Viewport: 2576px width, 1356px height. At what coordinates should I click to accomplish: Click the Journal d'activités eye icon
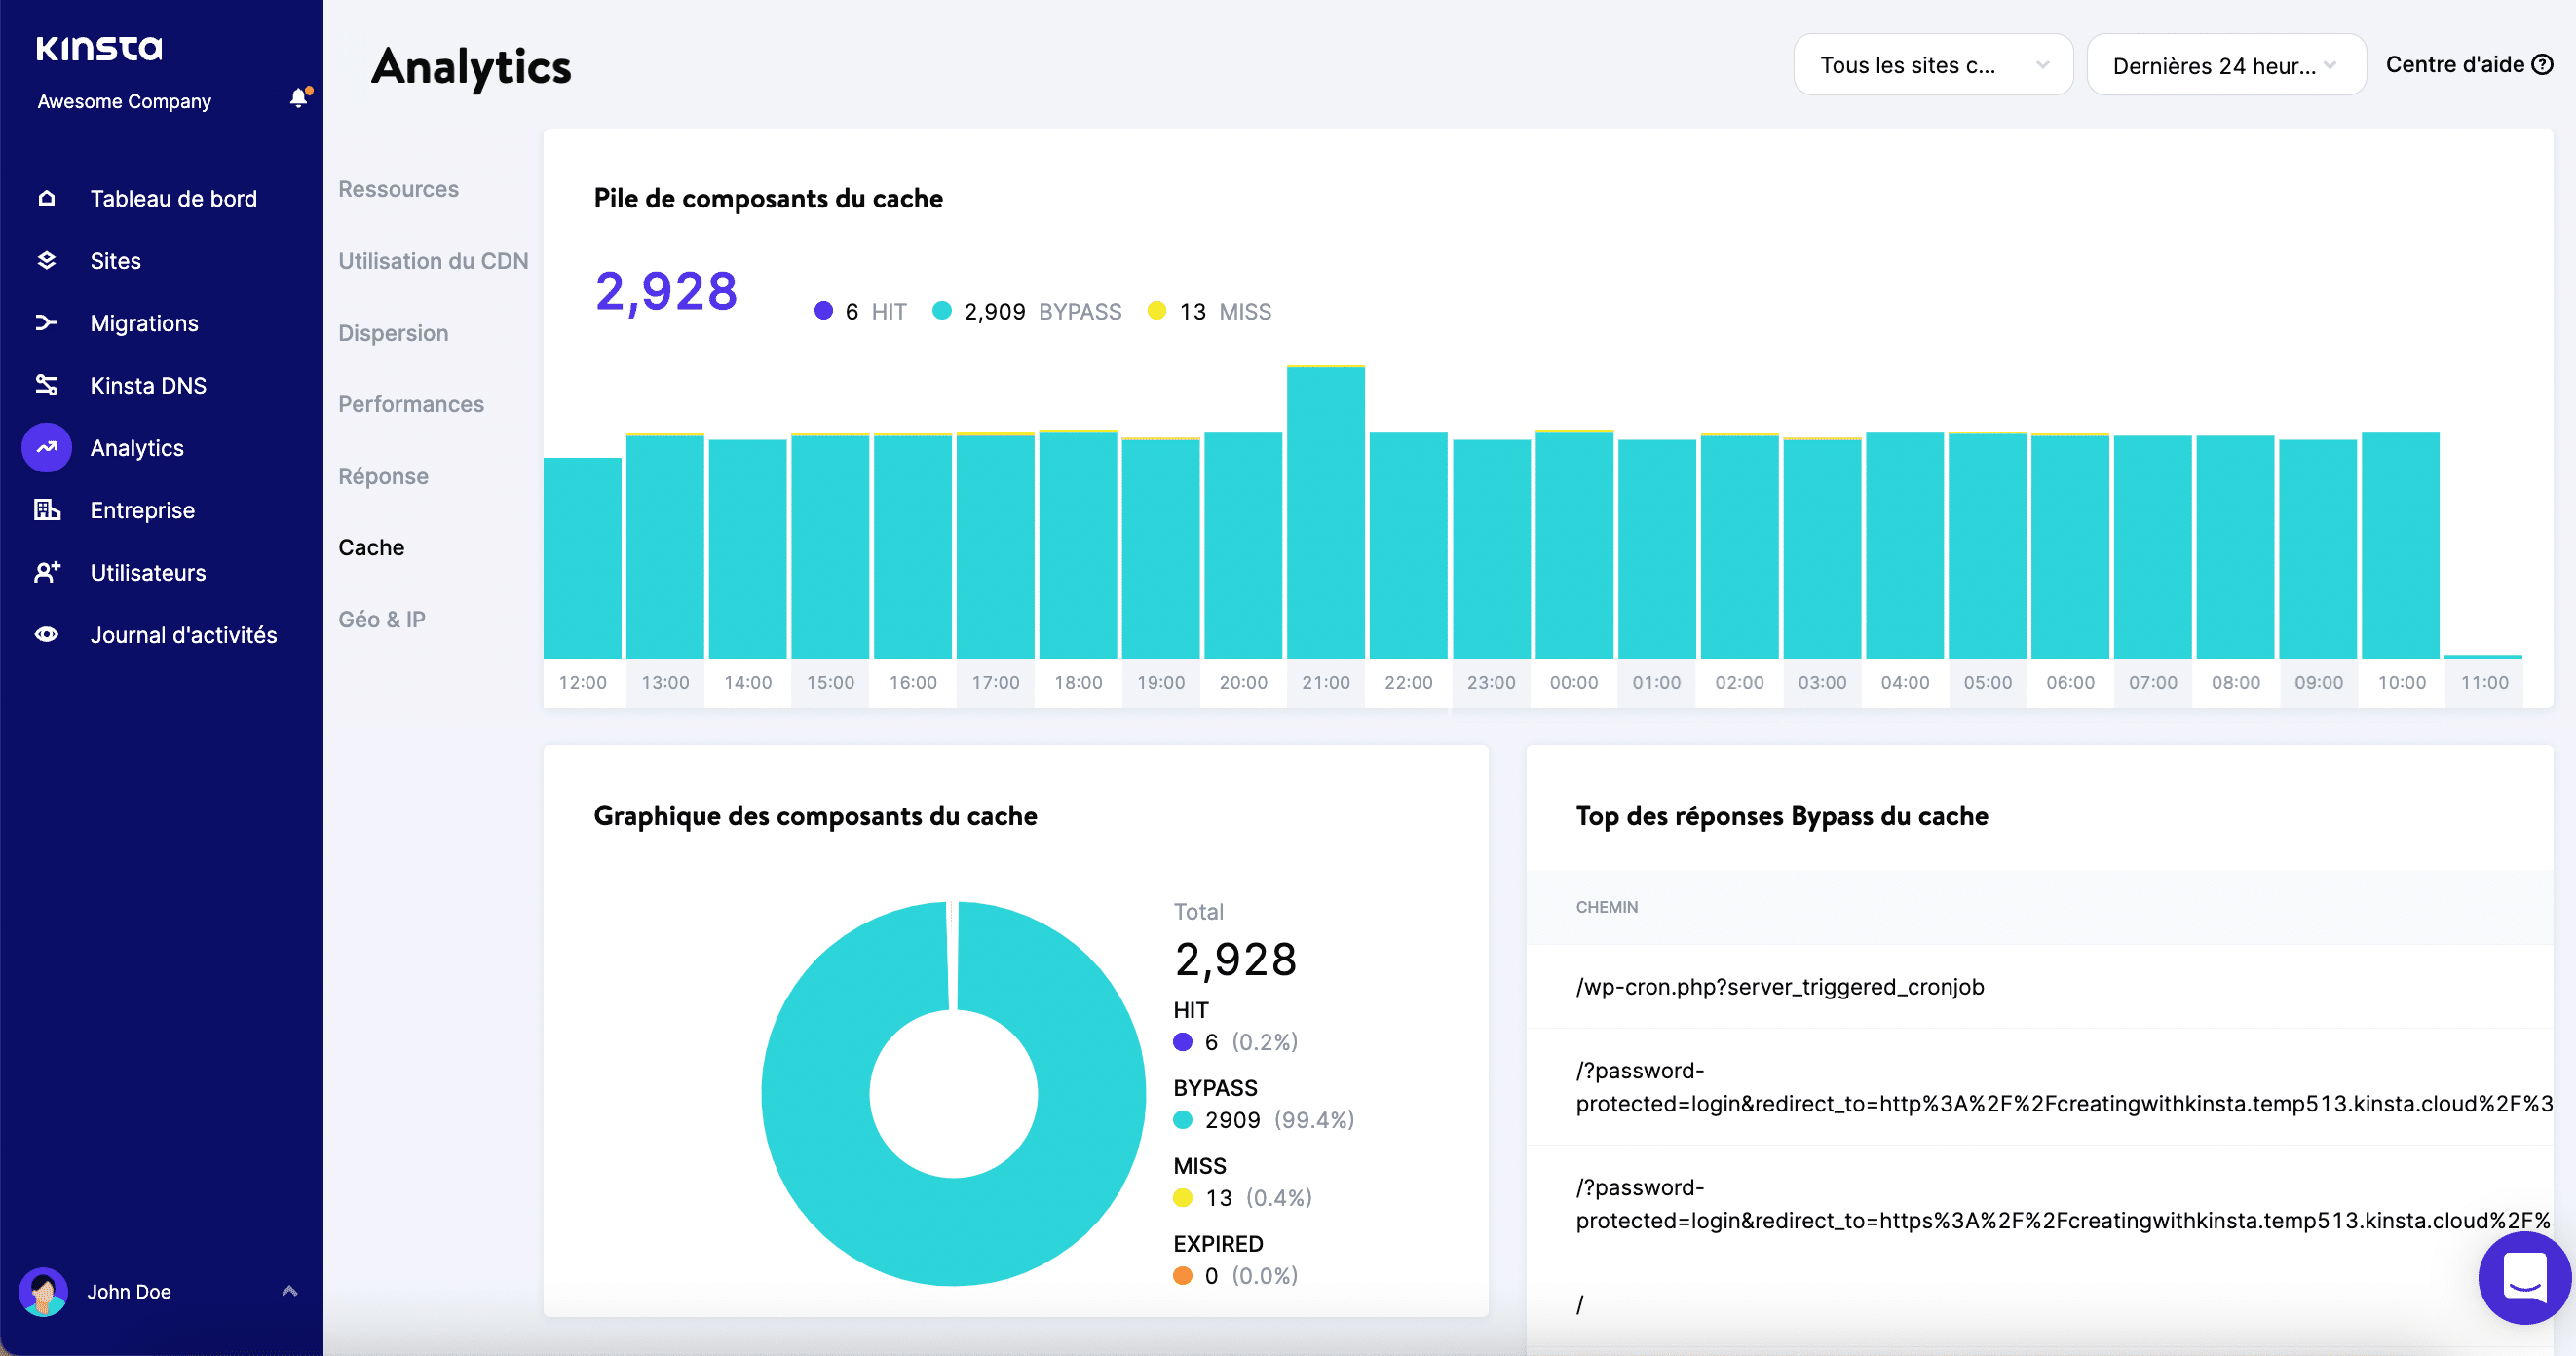[x=46, y=635]
